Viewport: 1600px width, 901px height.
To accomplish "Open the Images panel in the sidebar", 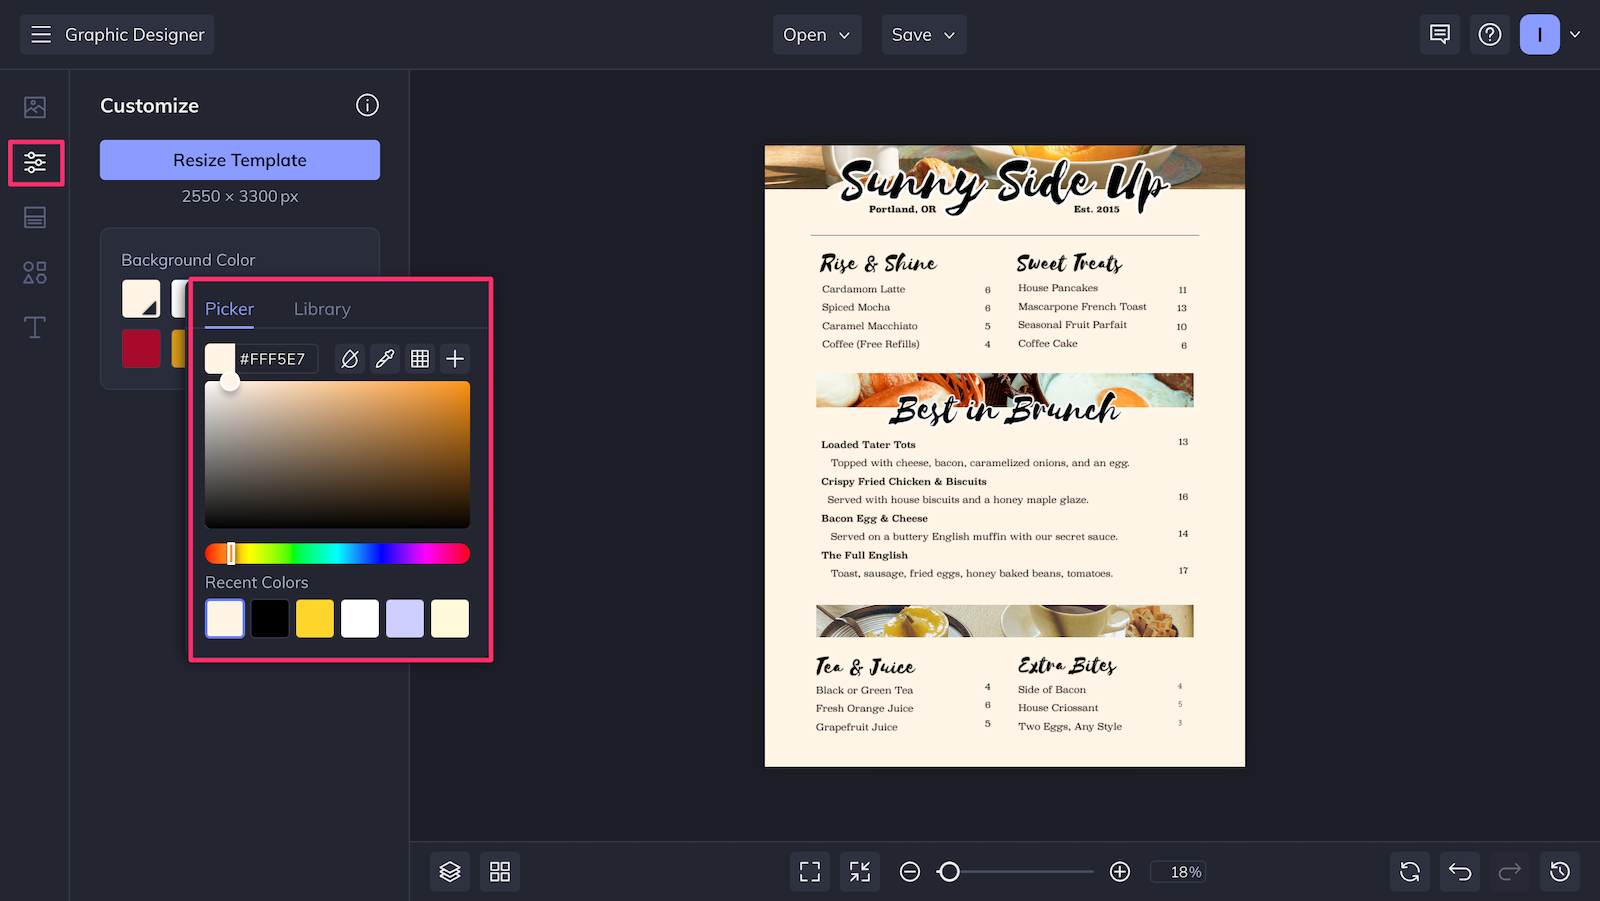I will coord(35,106).
